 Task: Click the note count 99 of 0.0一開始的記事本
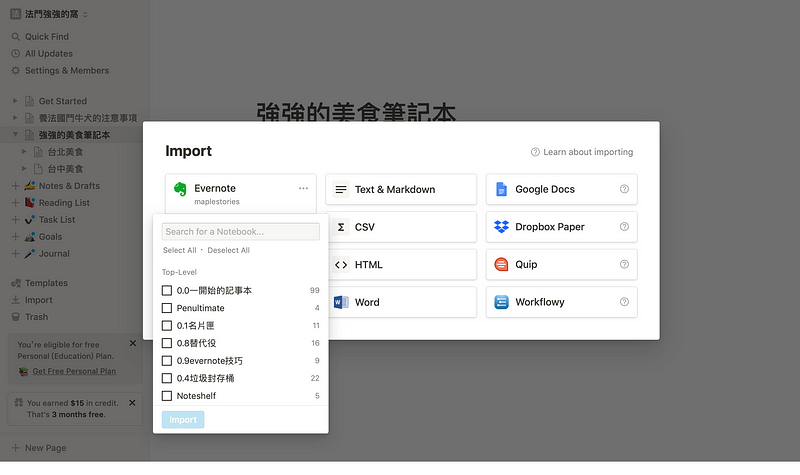314,290
